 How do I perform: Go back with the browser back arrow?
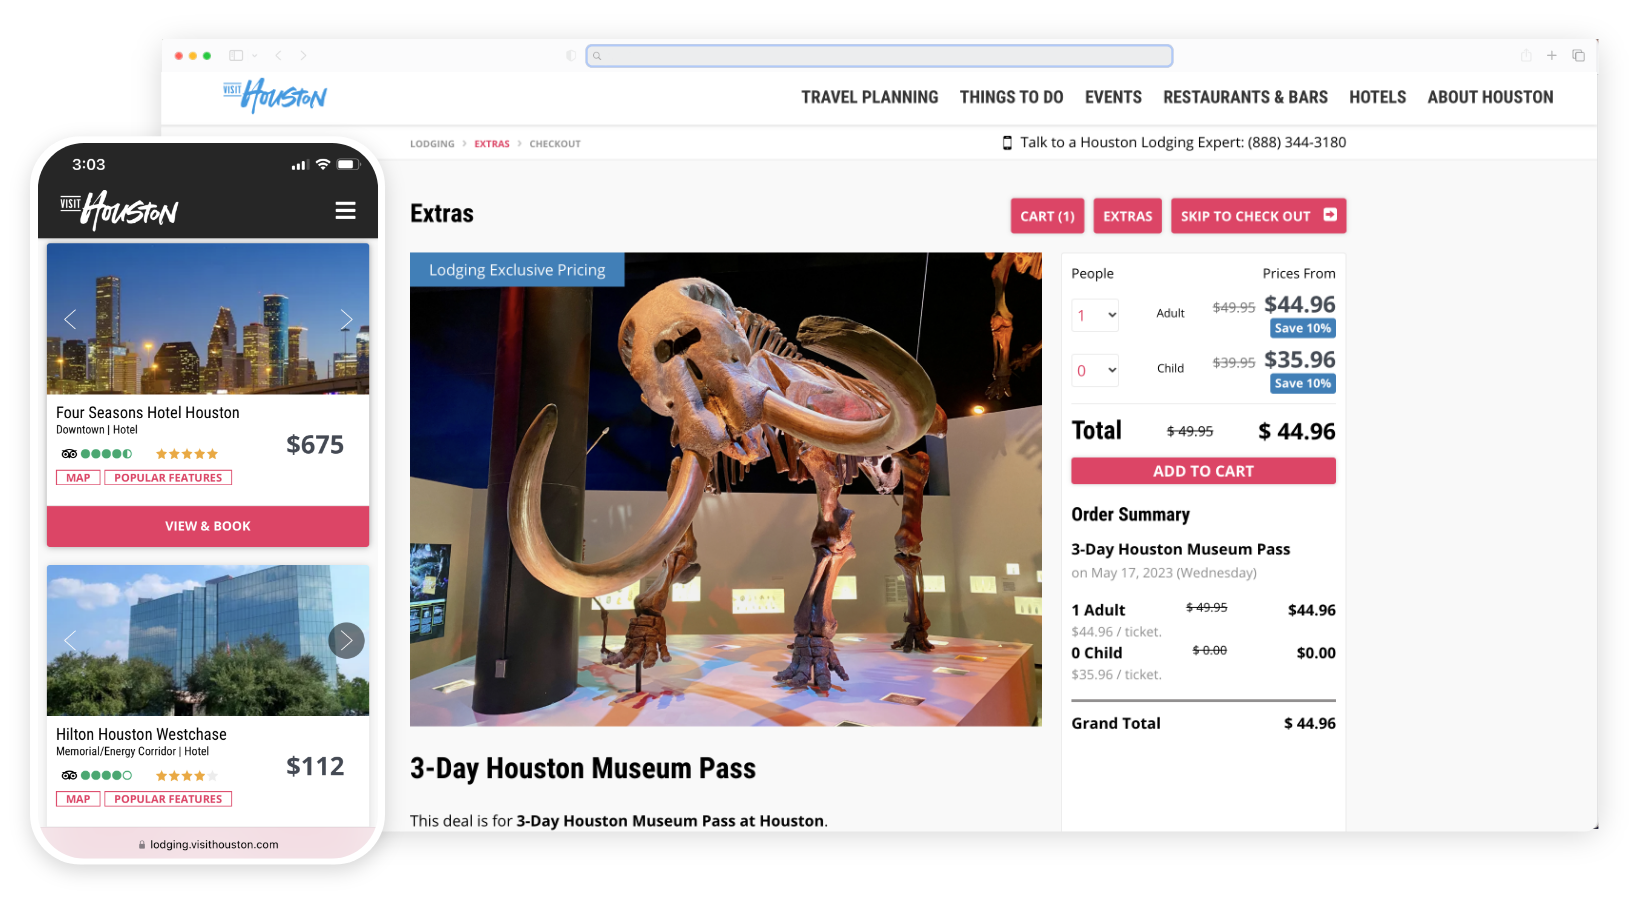pyautogui.click(x=279, y=56)
